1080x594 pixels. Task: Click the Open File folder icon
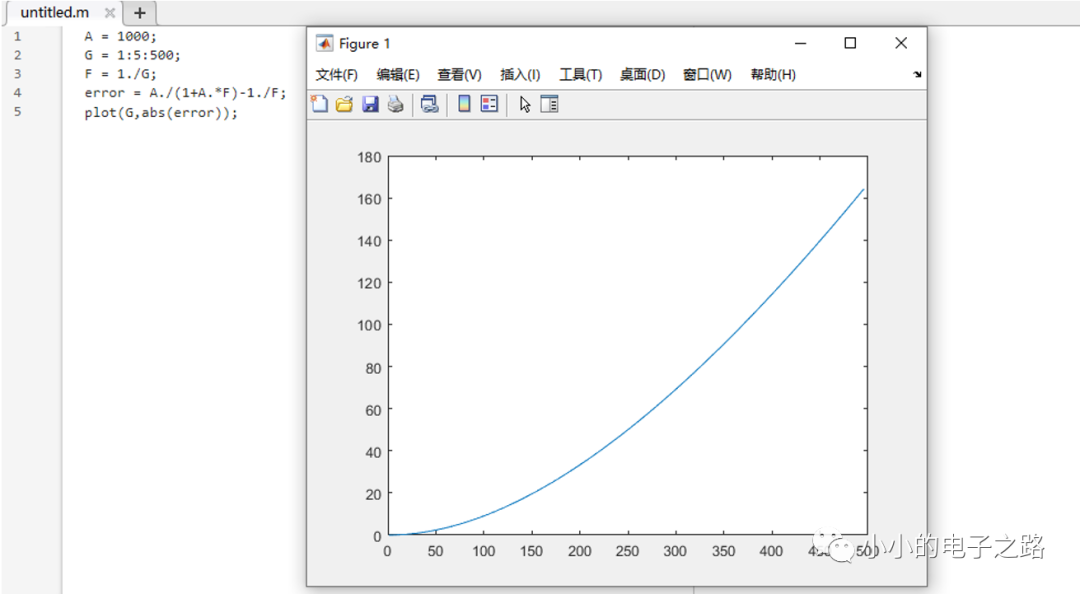(x=344, y=104)
